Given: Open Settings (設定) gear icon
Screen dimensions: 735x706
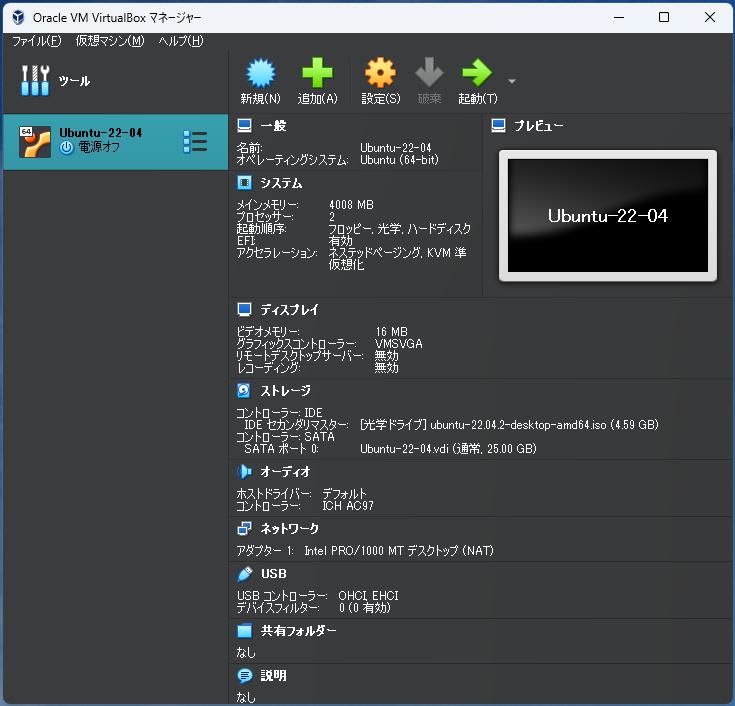Looking at the screenshot, I should (x=380, y=73).
